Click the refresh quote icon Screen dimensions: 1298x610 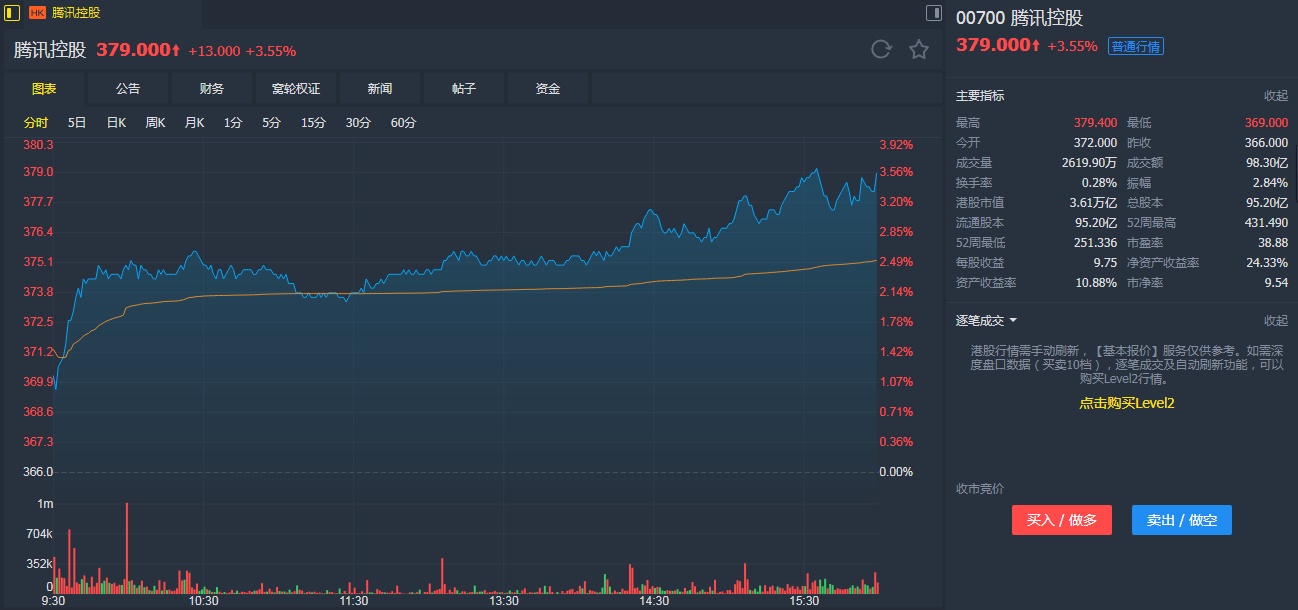(x=881, y=50)
